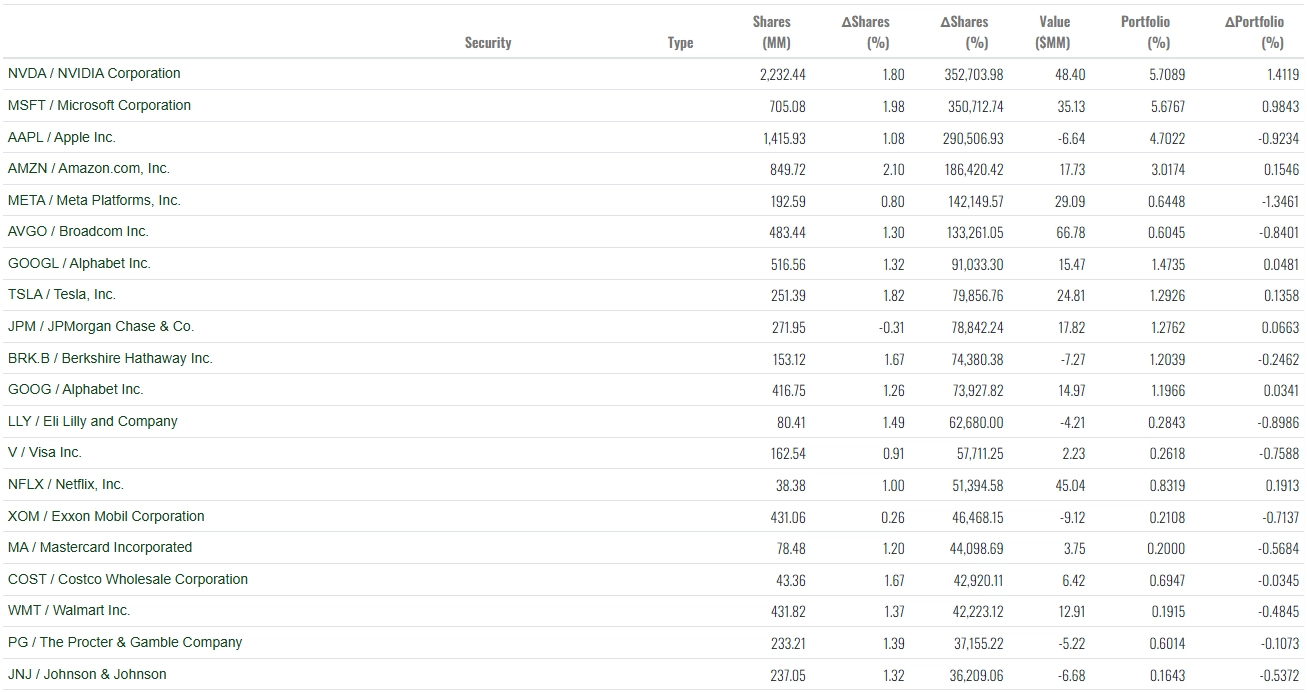Viewport: 1307px width, 693px height.
Task: Click Apple's value cell -6.64
Action: 1072,138
